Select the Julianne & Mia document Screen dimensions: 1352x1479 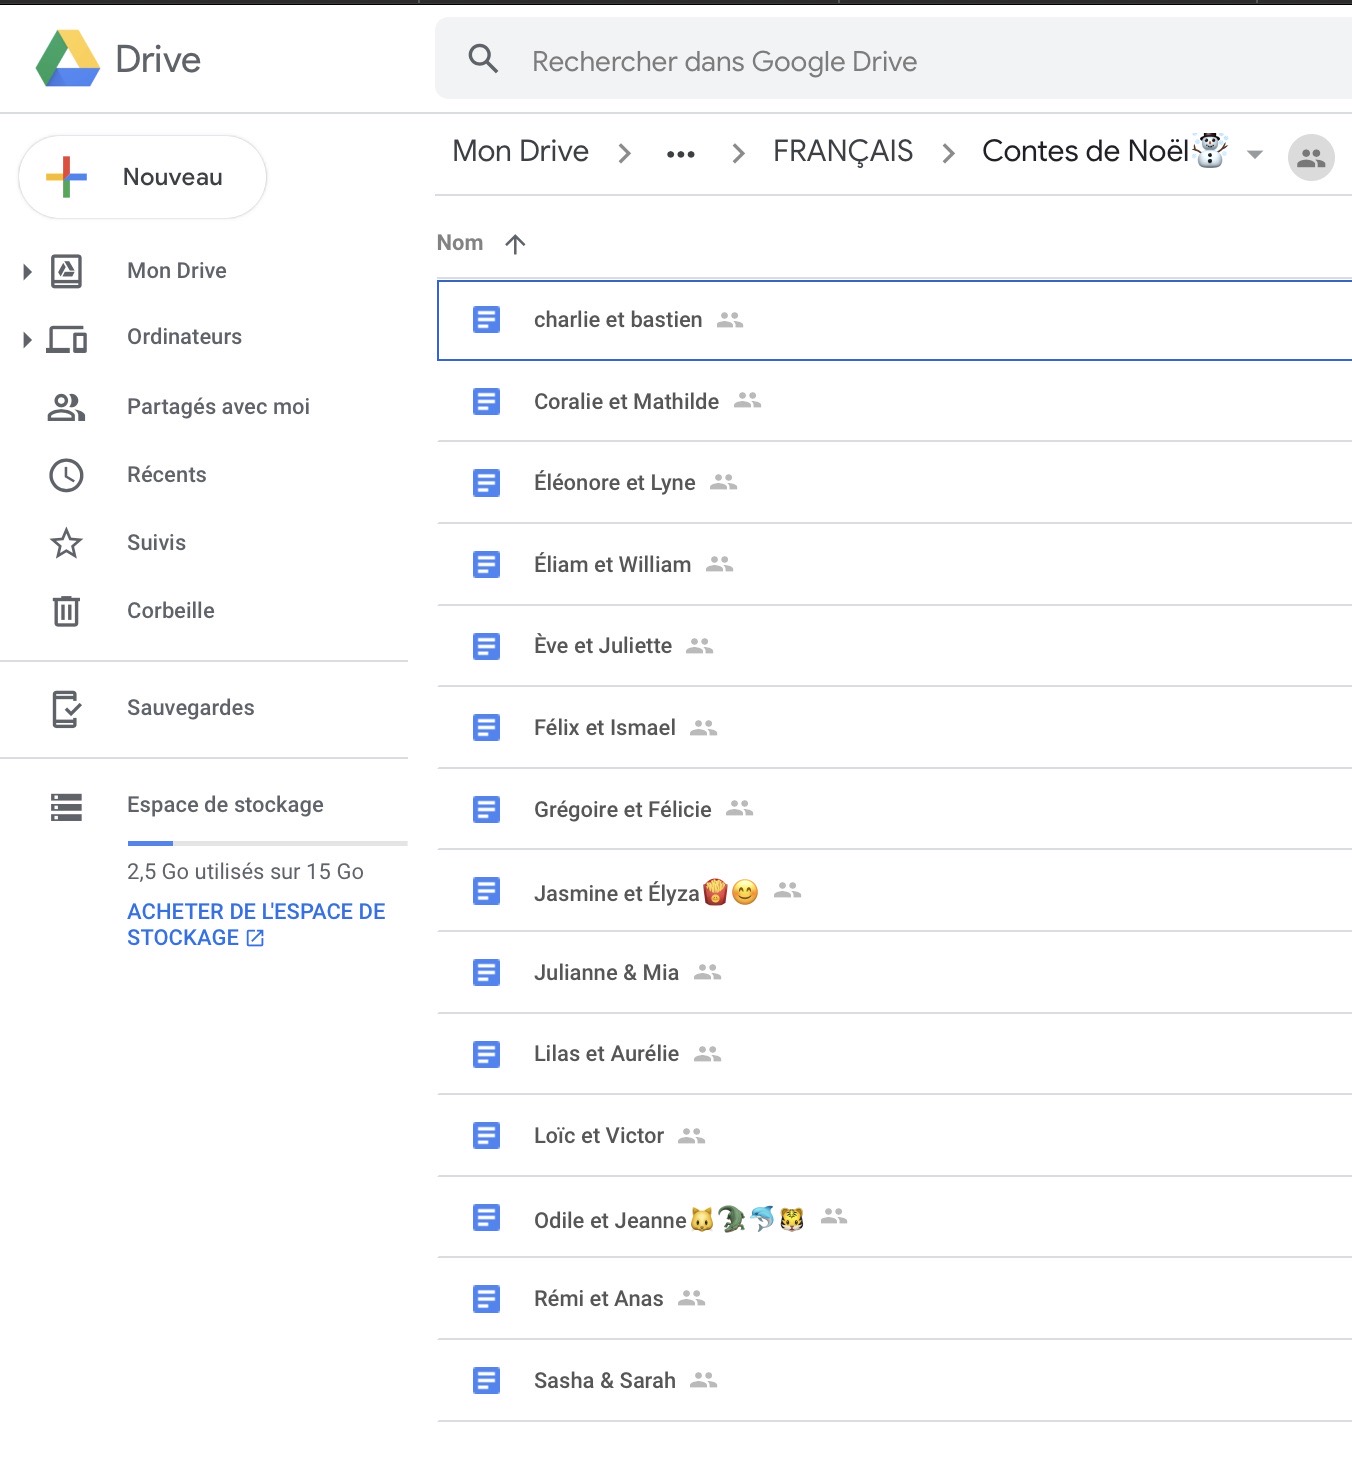click(894, 973)
